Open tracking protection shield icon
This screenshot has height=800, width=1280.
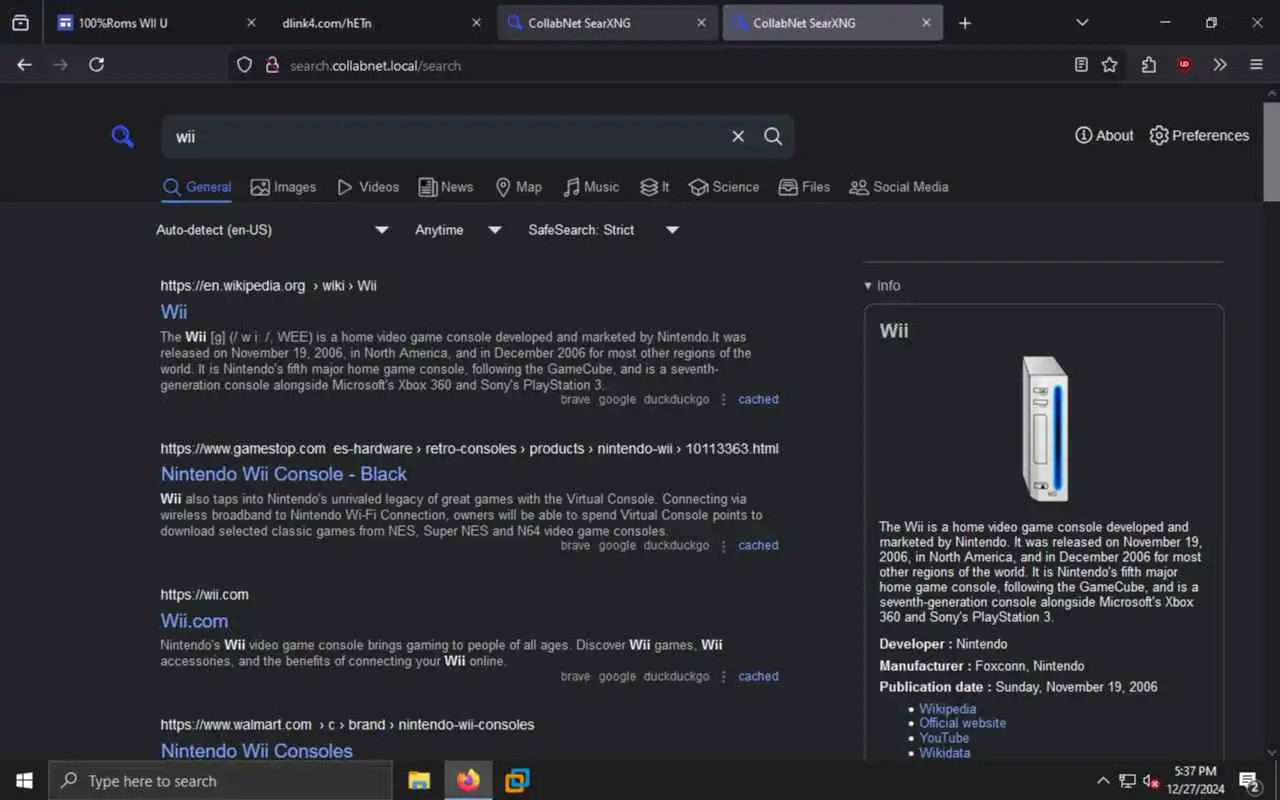[244, 65]
